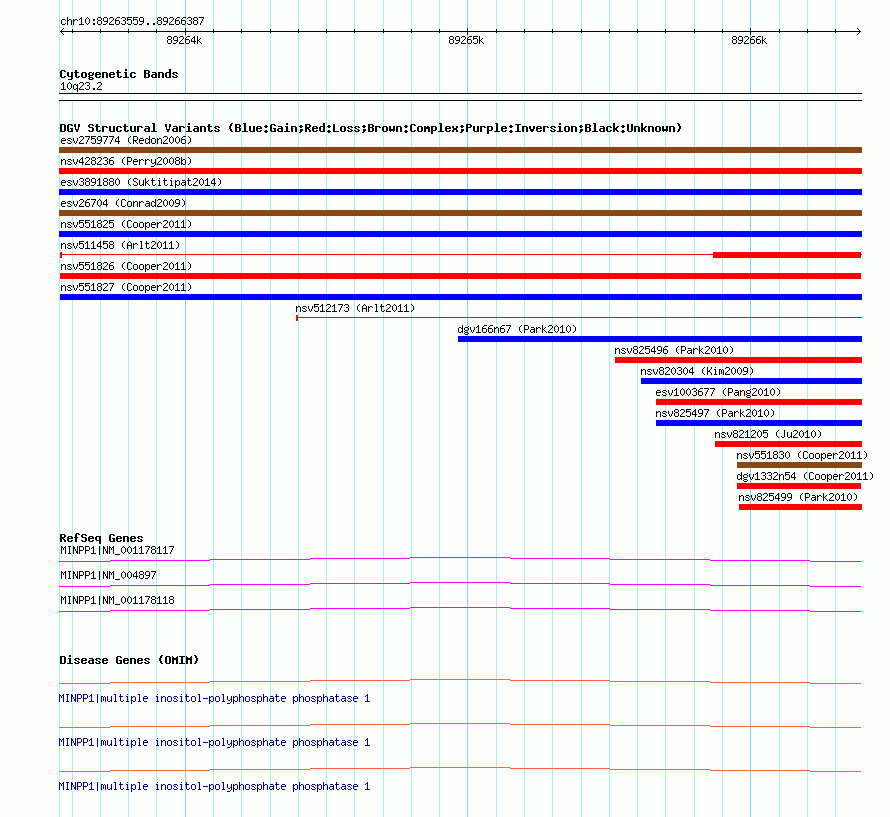The width and height of the screenshot is (890, 817).
Task: Click the esv2759774 (Redon2006) variant bar
Action: (460, 150)
